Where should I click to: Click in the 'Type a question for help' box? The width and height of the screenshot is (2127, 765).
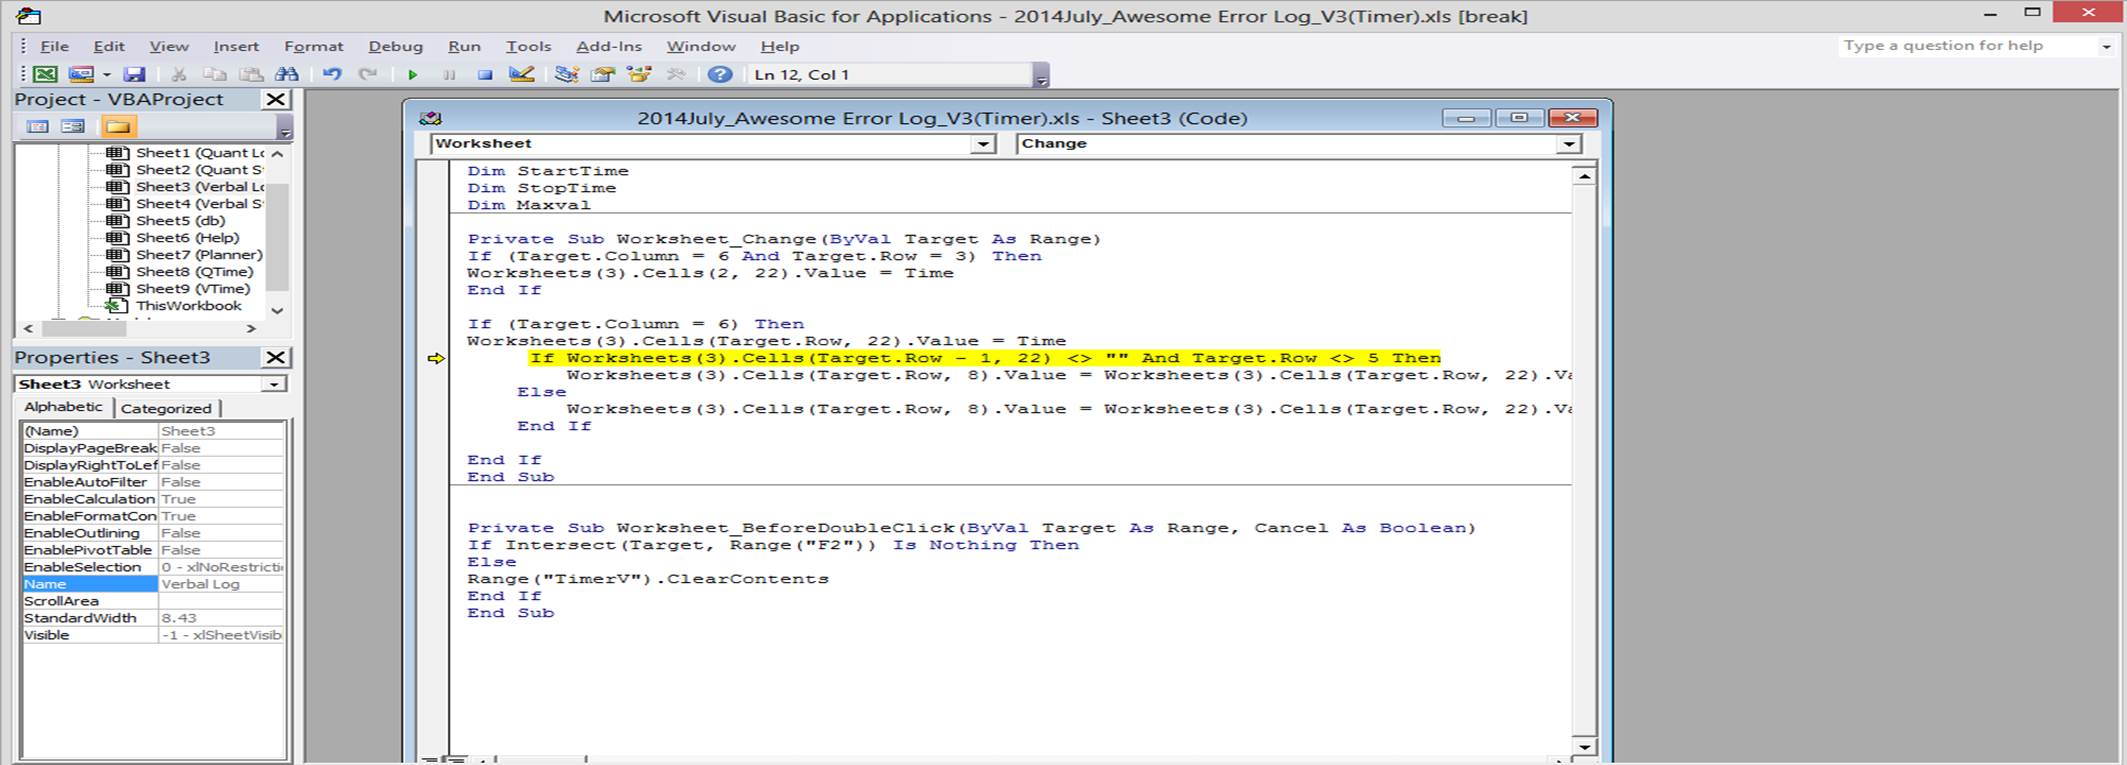(x=1967, y=46)
